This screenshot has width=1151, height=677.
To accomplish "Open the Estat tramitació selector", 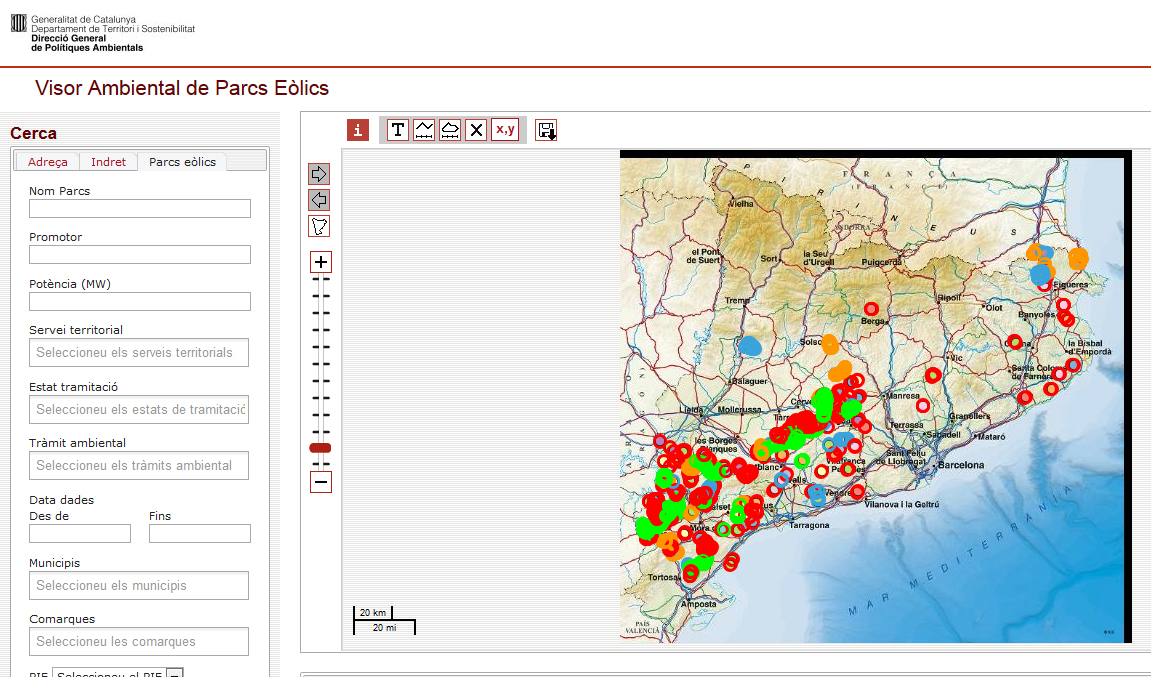I will (x=139, y=409).
